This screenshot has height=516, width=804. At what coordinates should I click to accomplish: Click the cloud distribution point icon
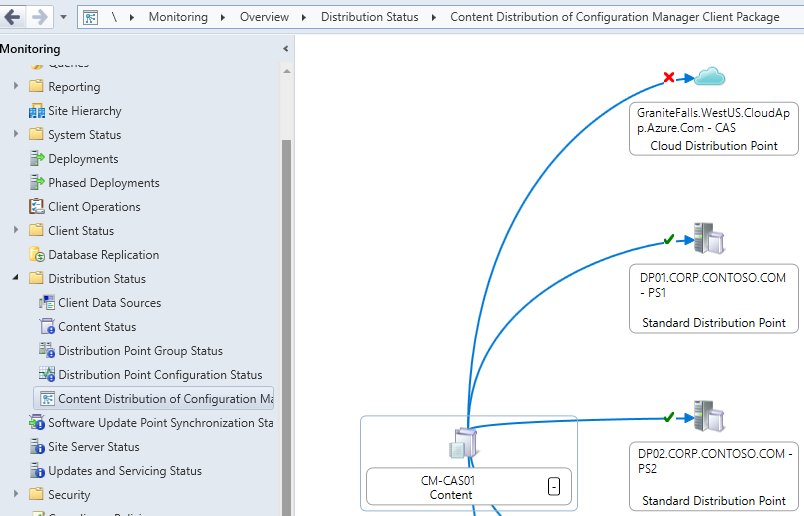710,76
